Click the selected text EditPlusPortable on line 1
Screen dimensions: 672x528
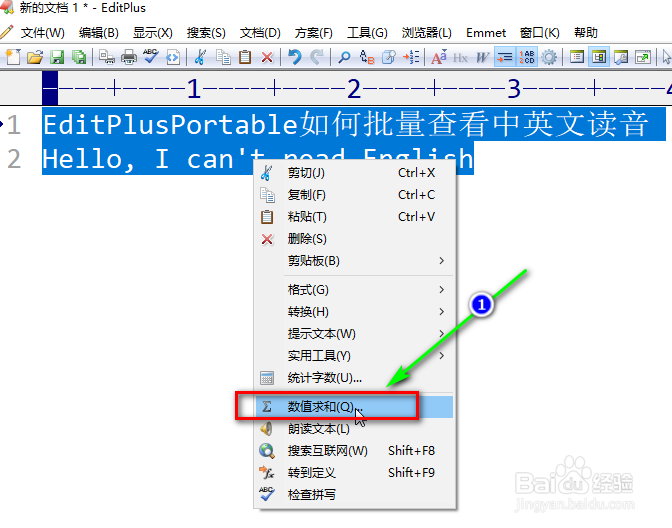171,124
